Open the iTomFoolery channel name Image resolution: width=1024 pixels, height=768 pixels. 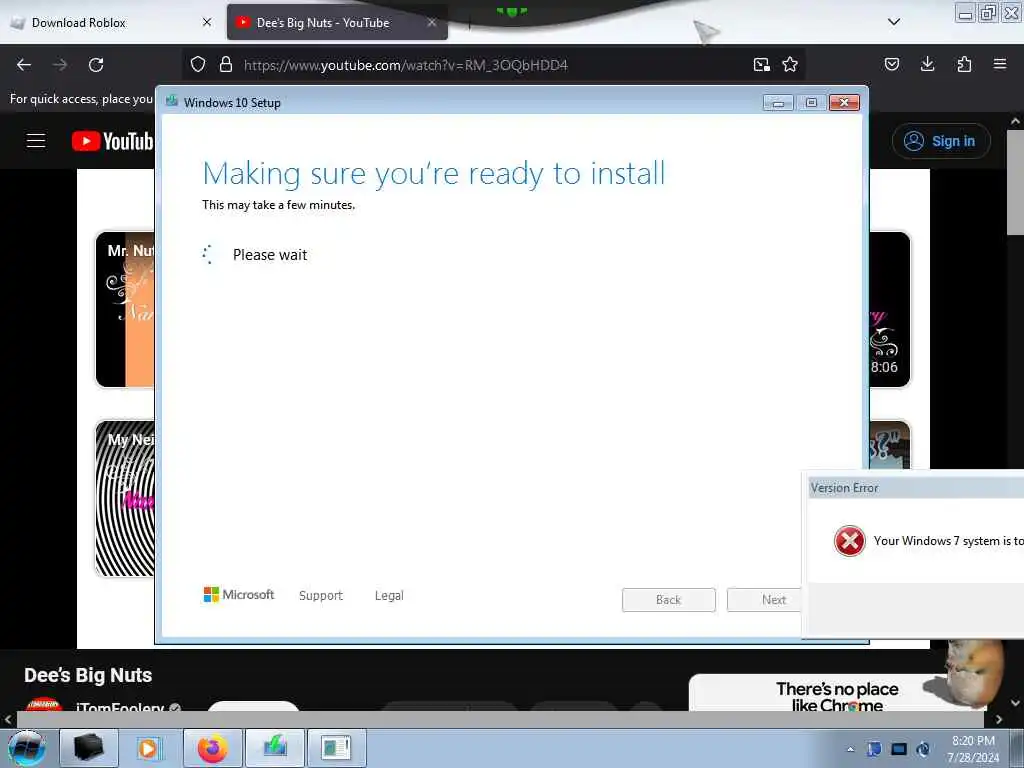[x=120, y=707]
